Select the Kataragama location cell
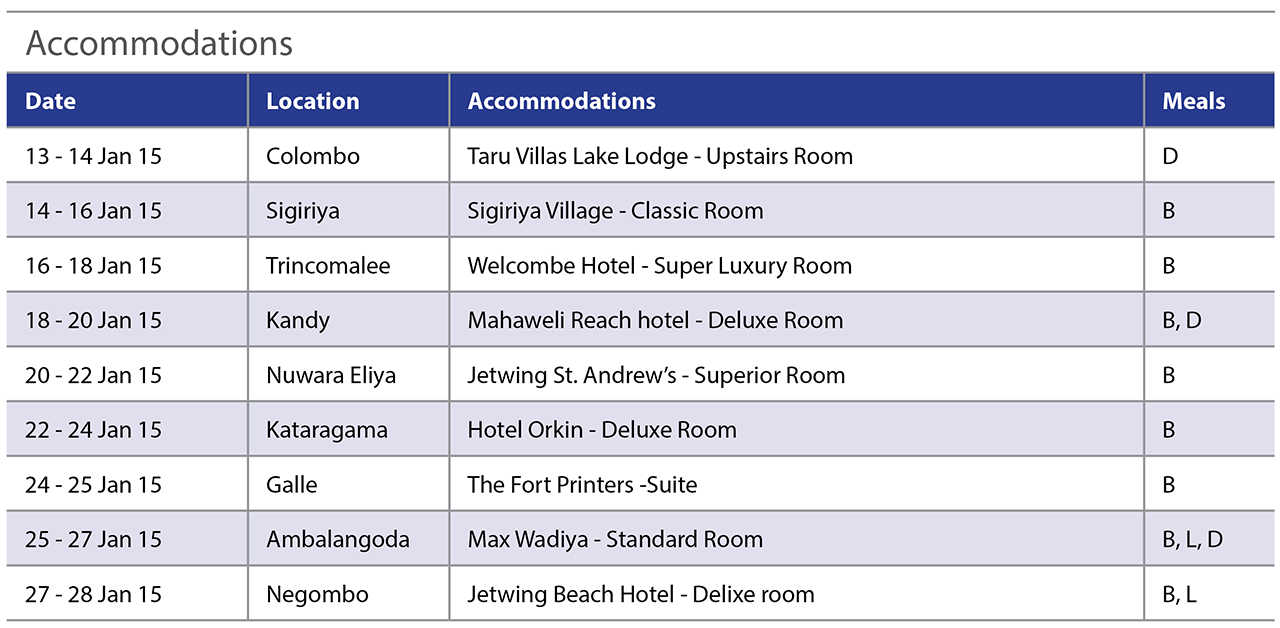The image size is (1280, 628). [327, 431]
